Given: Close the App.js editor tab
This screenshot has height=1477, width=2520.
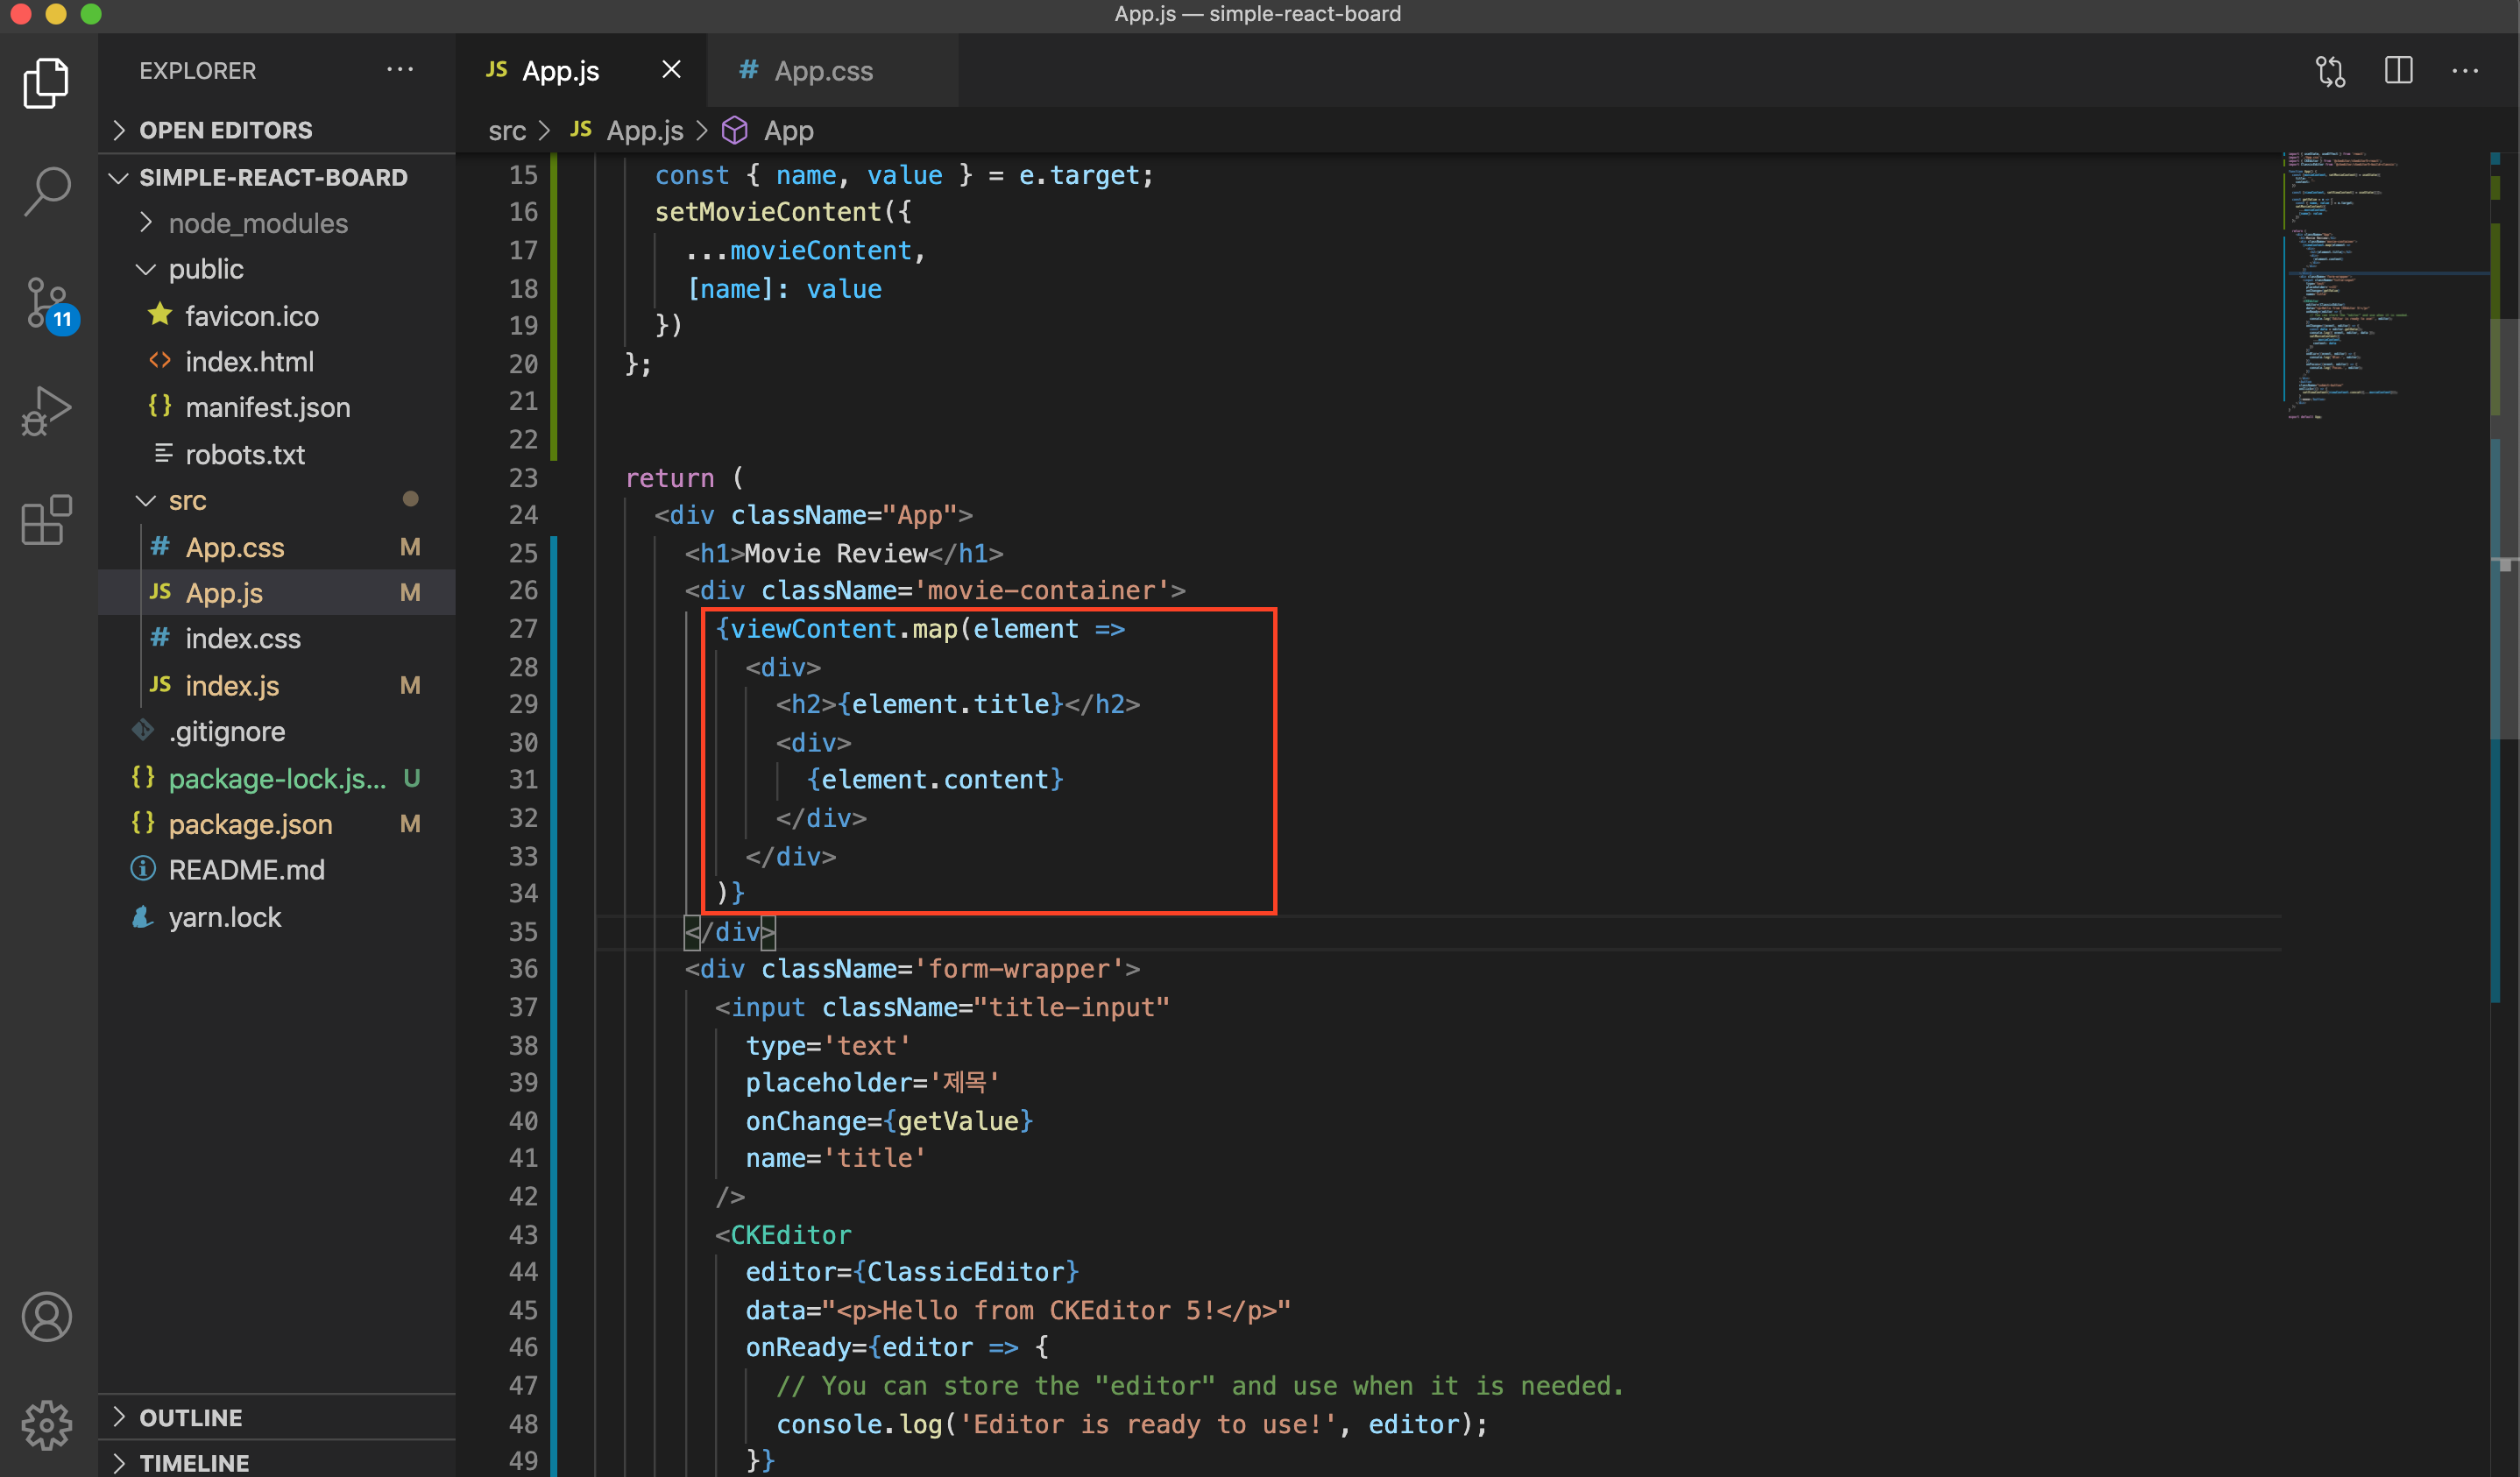Looking at the screenshot, I should pyautogui.click(x=671, y=70).
